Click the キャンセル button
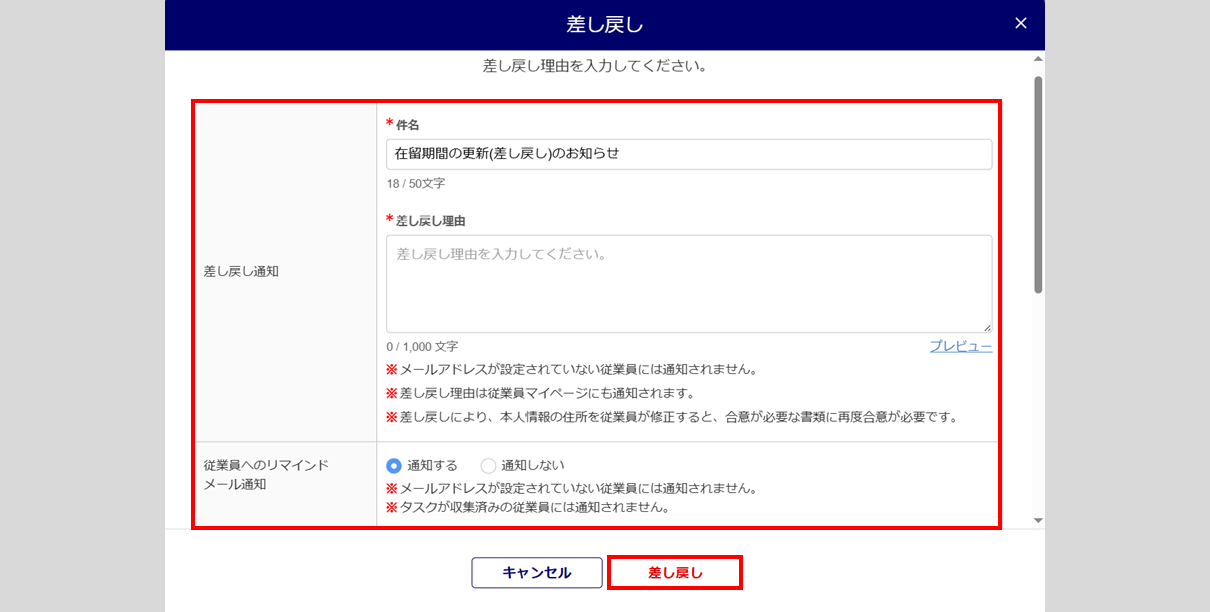 [x=537, y=573]
